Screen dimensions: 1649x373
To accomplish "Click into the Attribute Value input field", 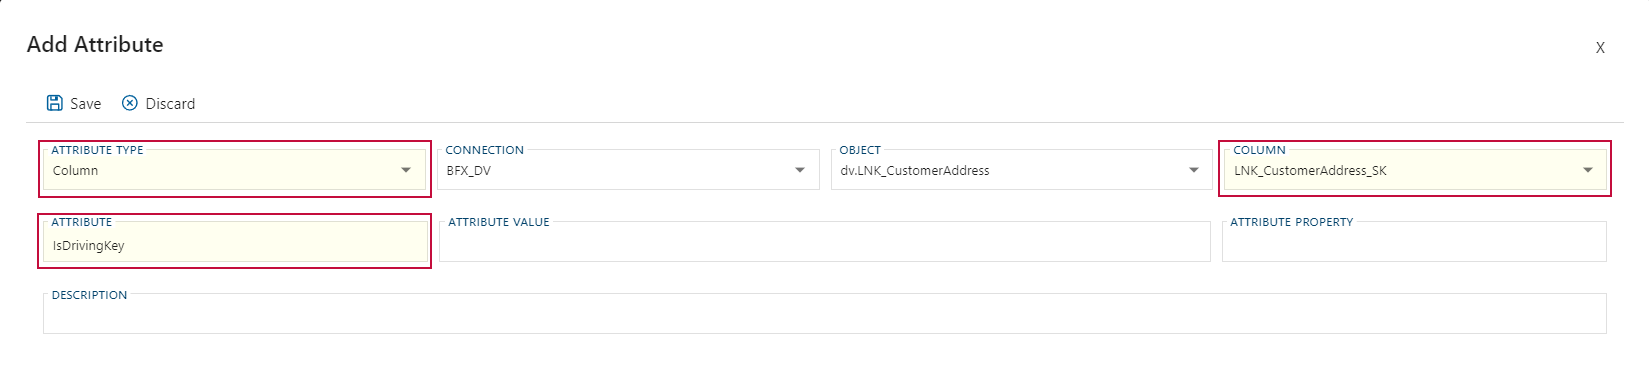I will (x=825, y=242).
